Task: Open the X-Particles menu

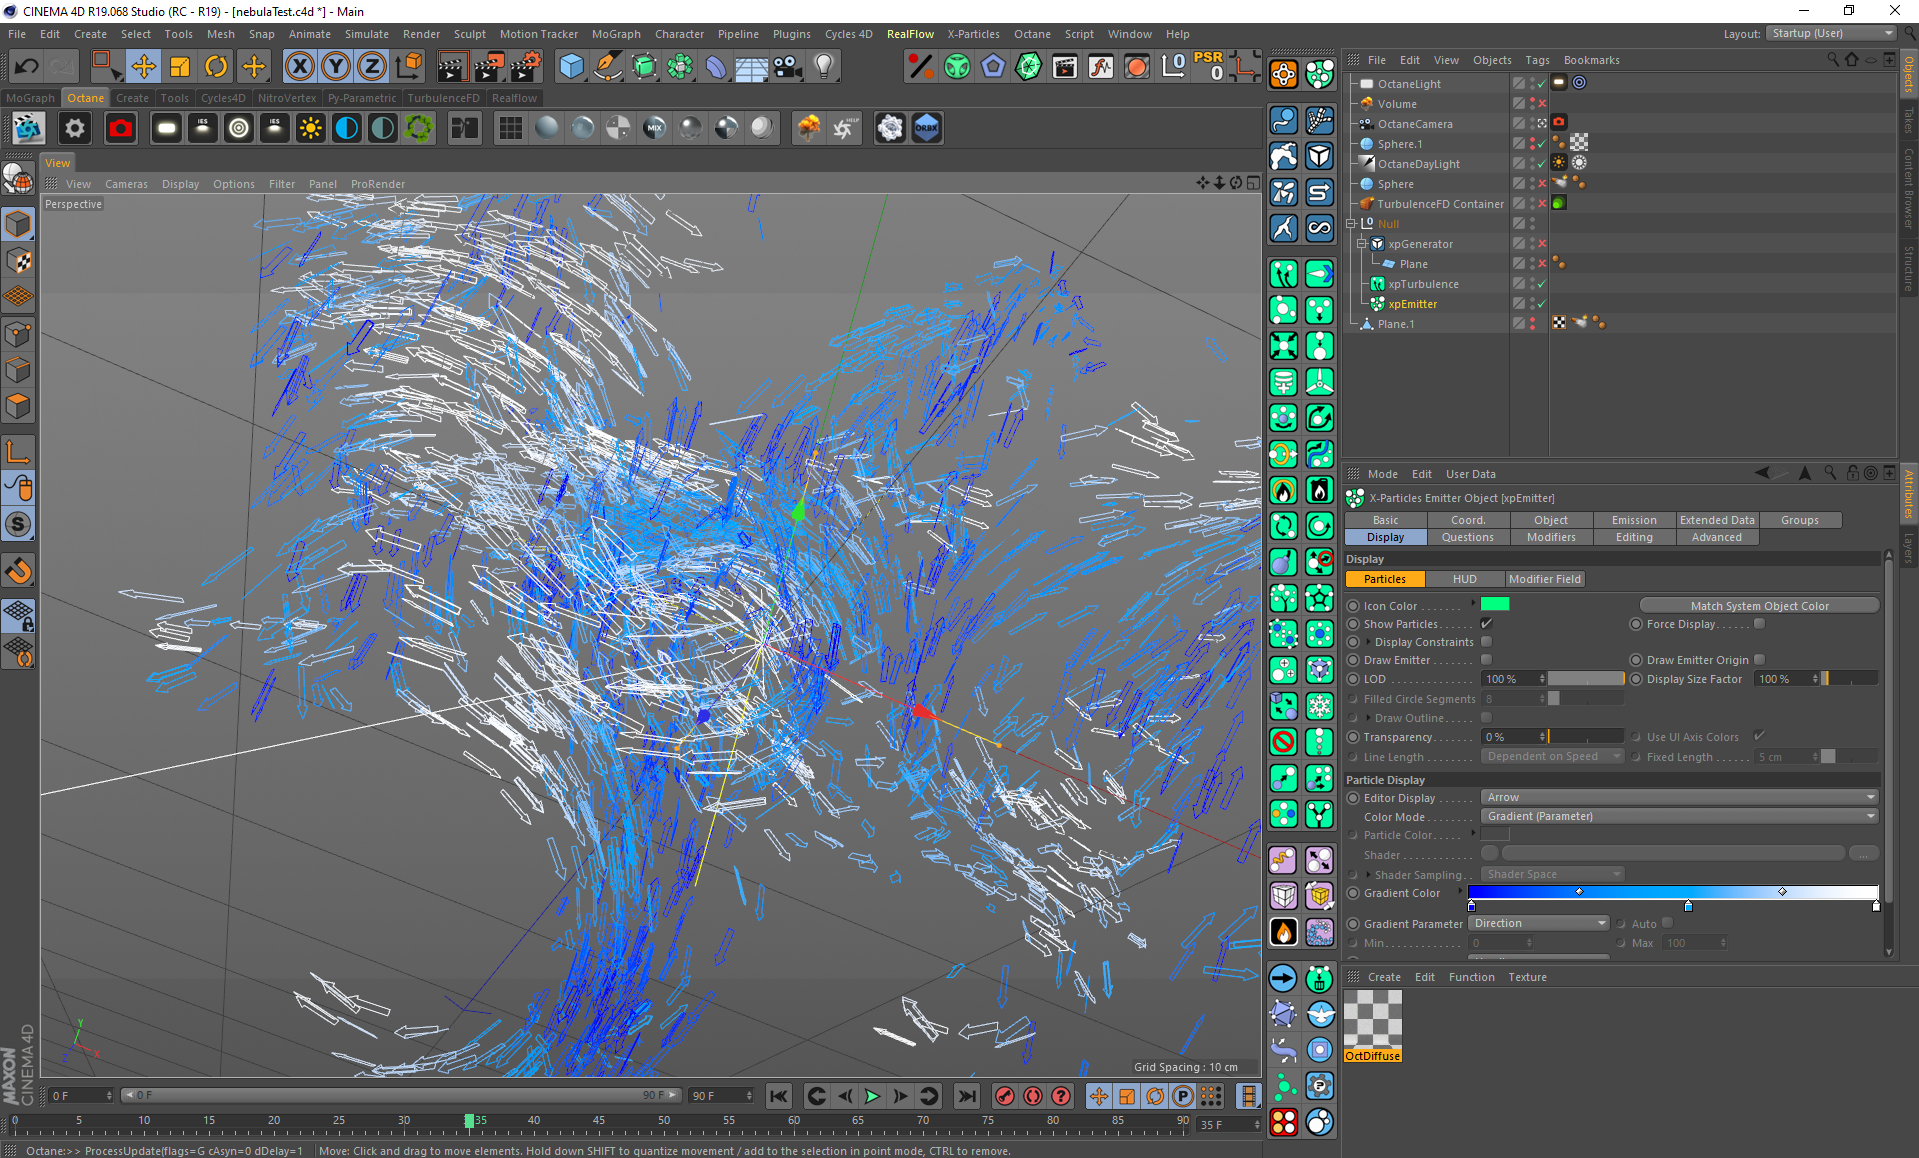Action: pyautogui.click(x=974, y=34)
